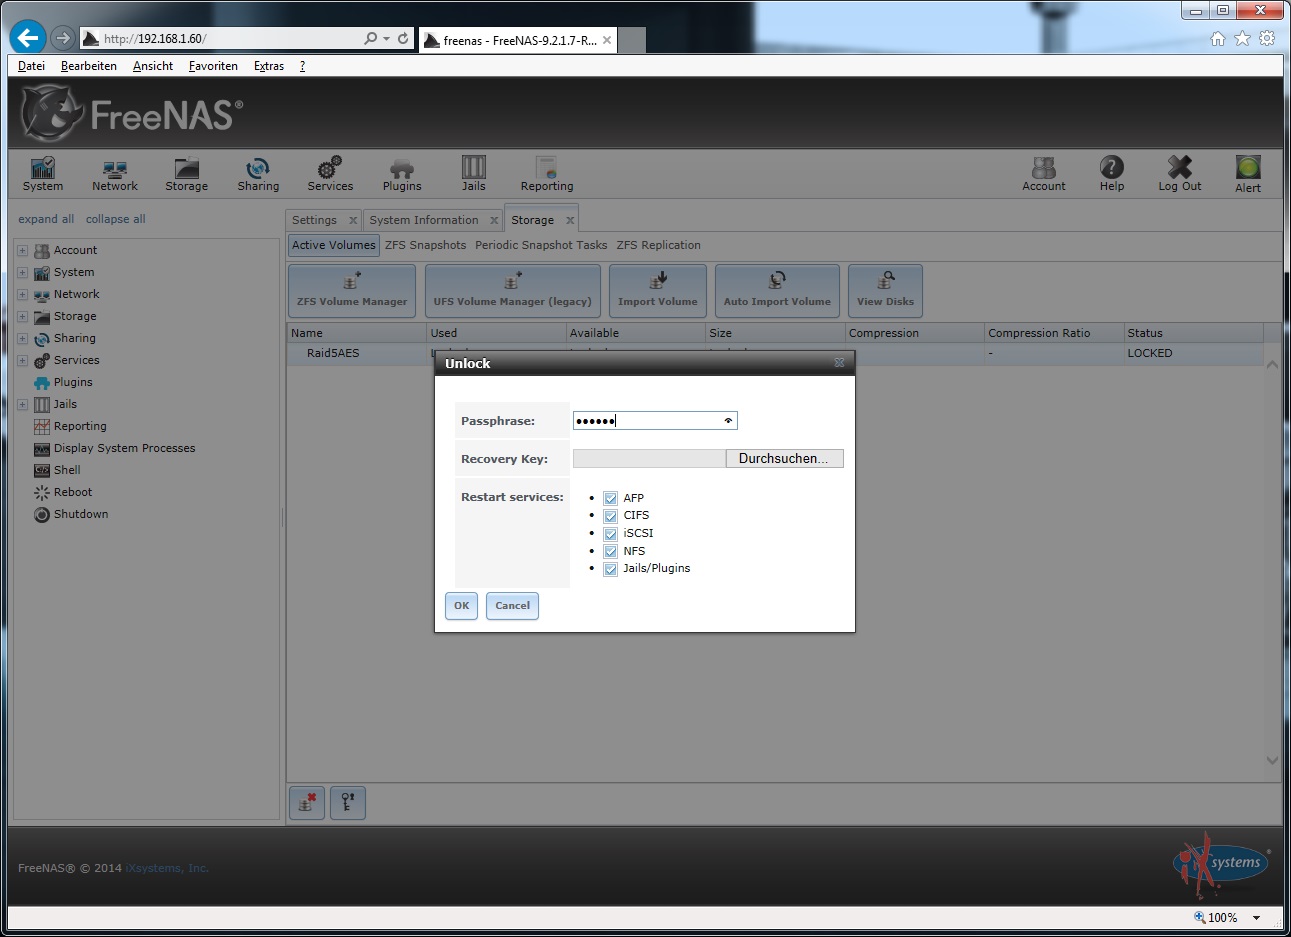This screenshot has width=1291, height=937.
Task: Click Reboot in the sidebar
Action: click(x=72, y=492)
